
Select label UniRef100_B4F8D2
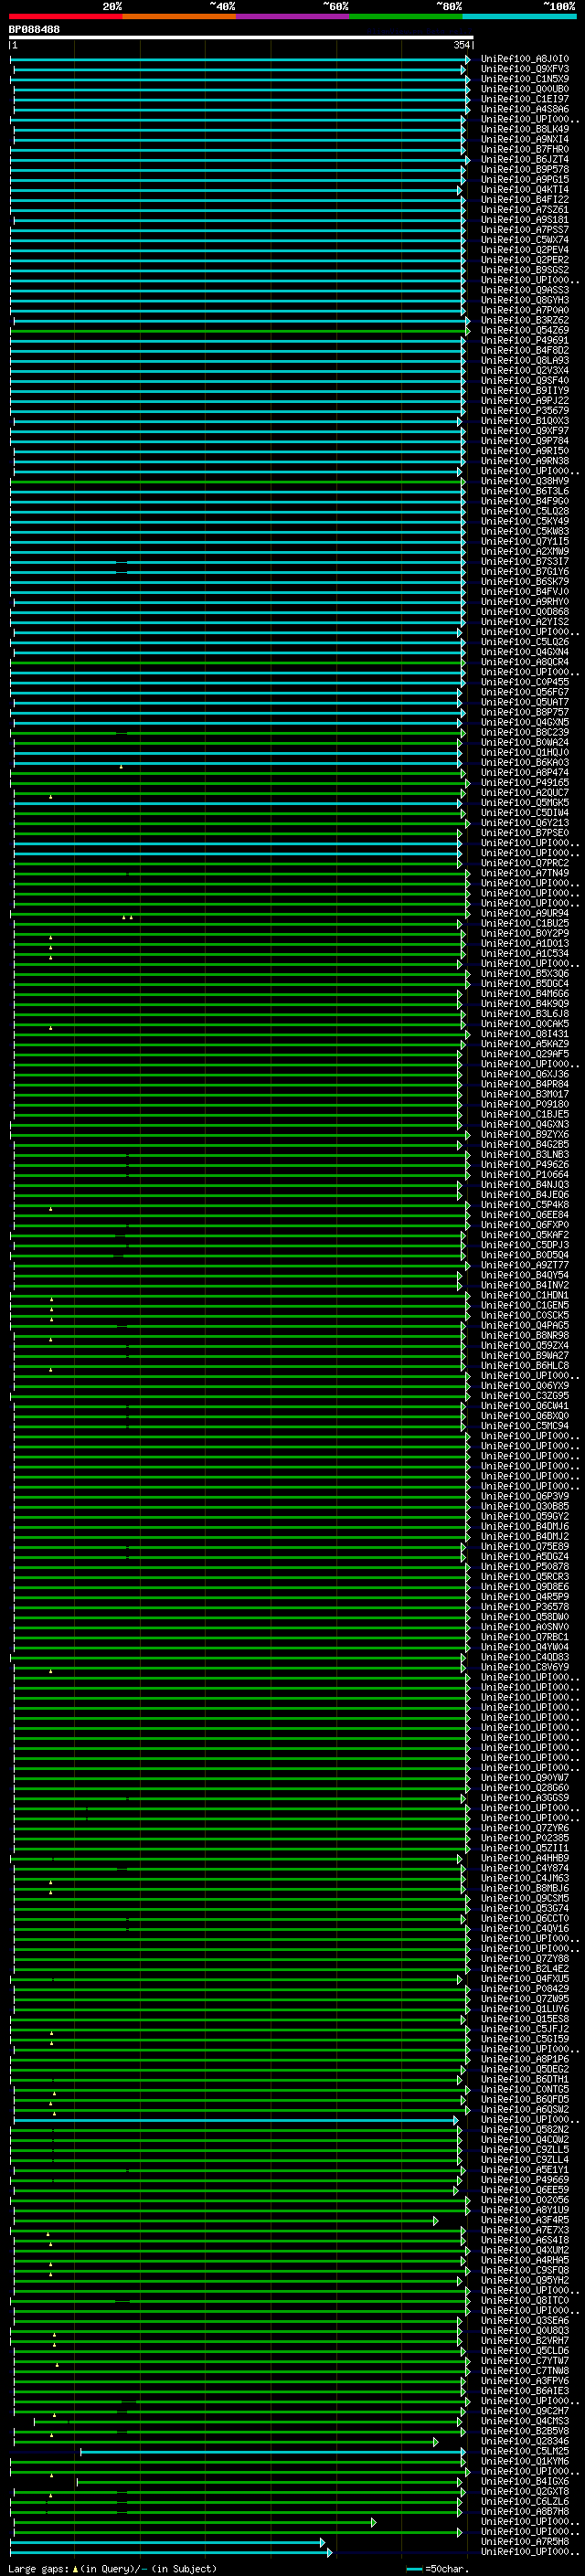(525, 350)
